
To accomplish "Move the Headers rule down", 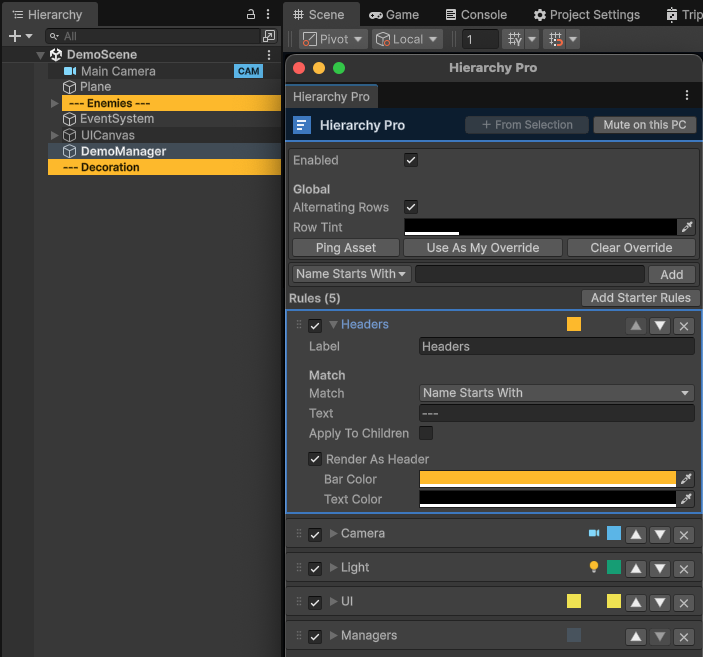I will click(x=660, y=326).
